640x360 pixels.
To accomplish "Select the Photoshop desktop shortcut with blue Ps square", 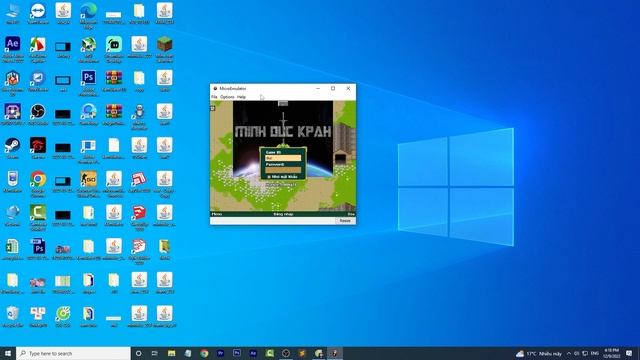I will click(x=89, y=82).
